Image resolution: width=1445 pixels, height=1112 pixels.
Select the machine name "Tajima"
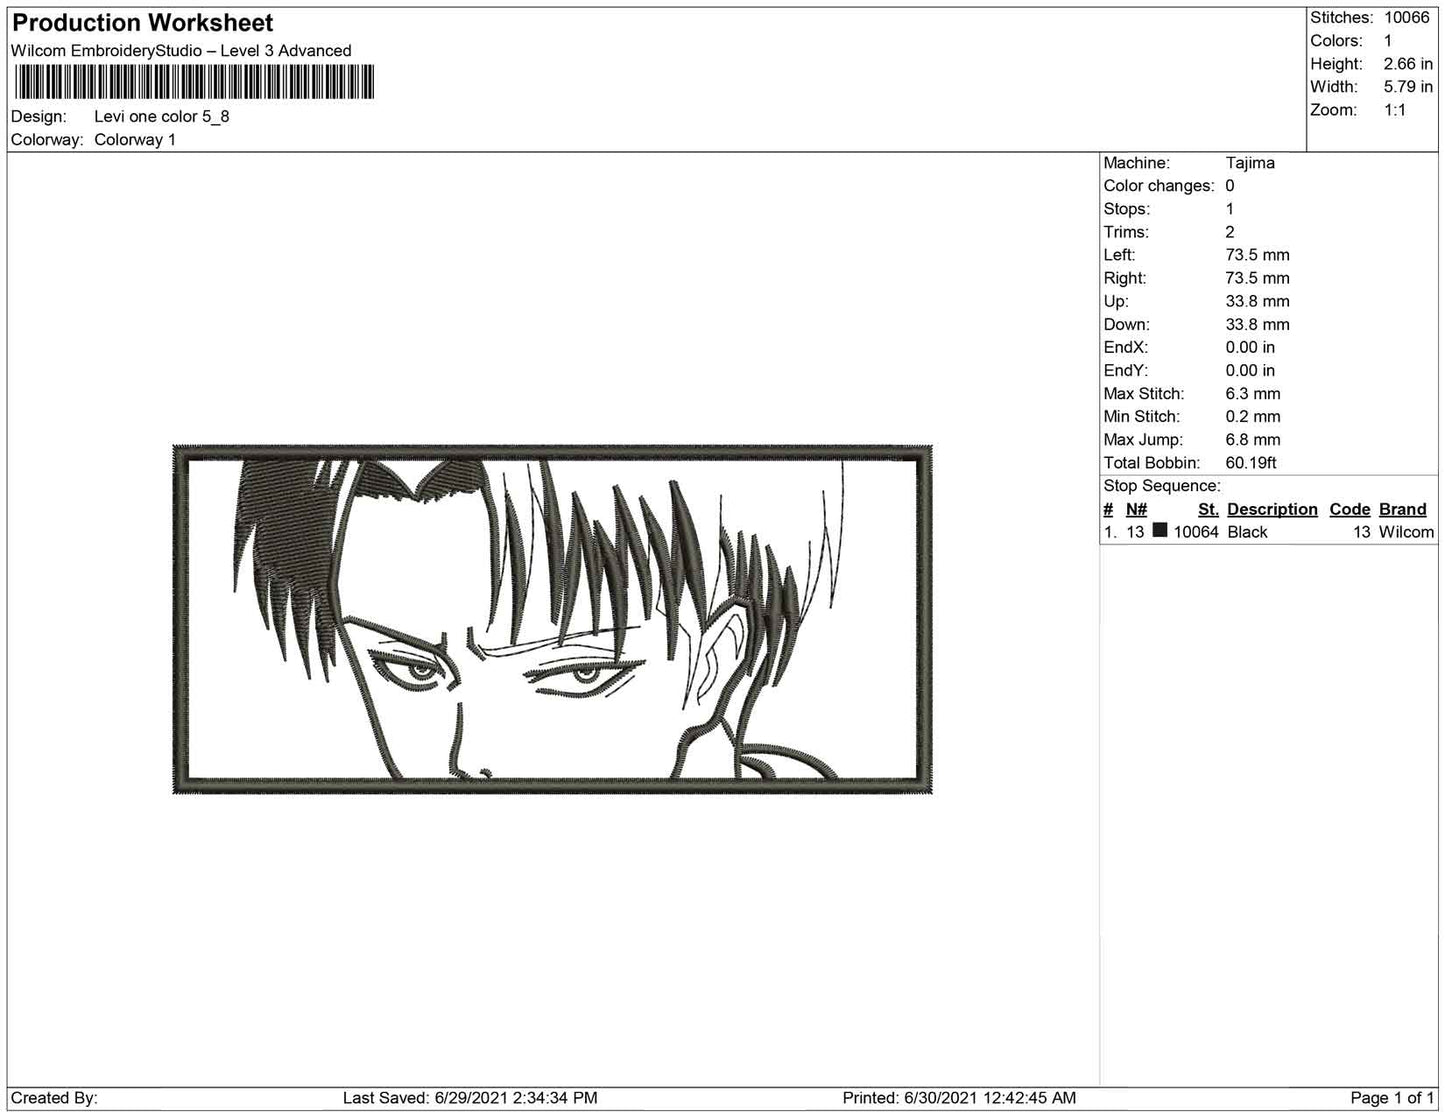pyautogui.click(x=1250, y=163)
